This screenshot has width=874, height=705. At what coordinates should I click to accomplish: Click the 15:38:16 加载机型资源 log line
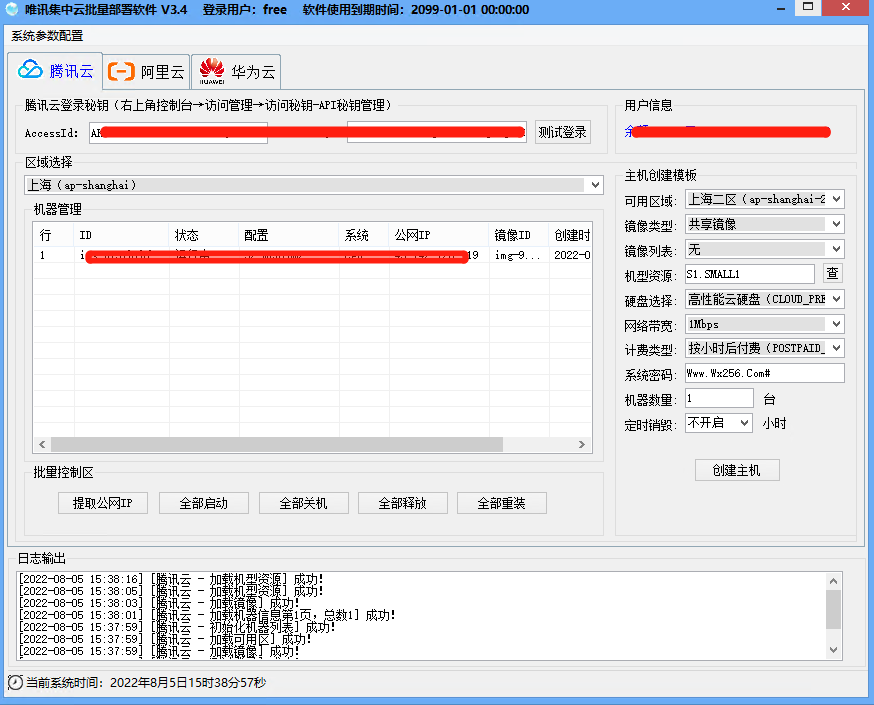[x=171, y=579]
